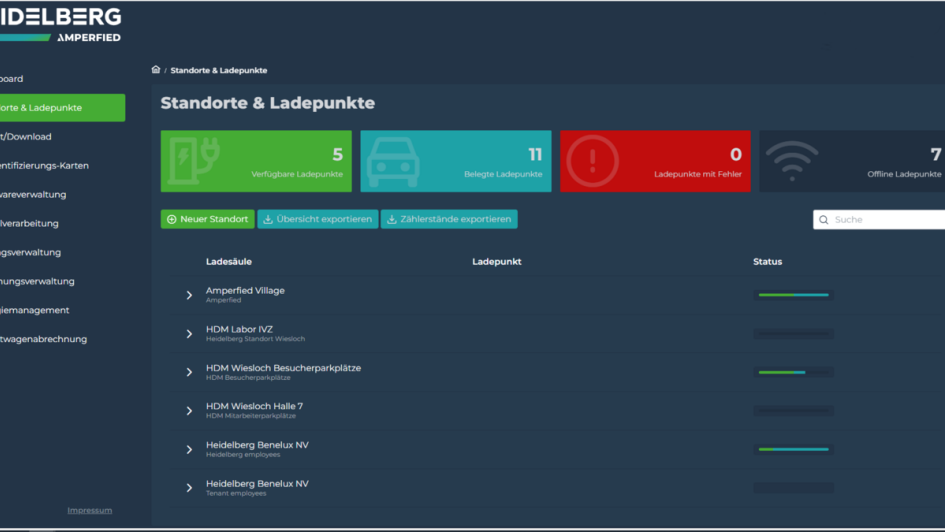Image resolution: width=945 pixels, height=532 pixels.
Task: Click HDM Wiesloch Besucherparkplätze name
Action: coord(283,368)
